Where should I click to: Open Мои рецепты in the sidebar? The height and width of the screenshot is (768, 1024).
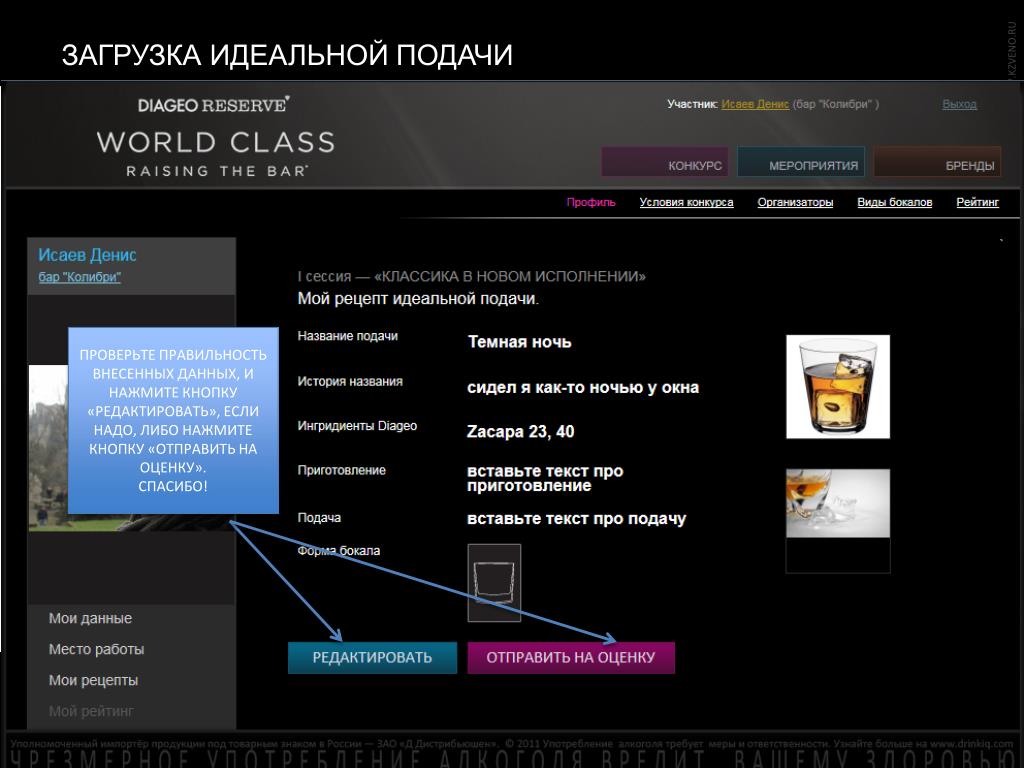click(x=93, y=680)
